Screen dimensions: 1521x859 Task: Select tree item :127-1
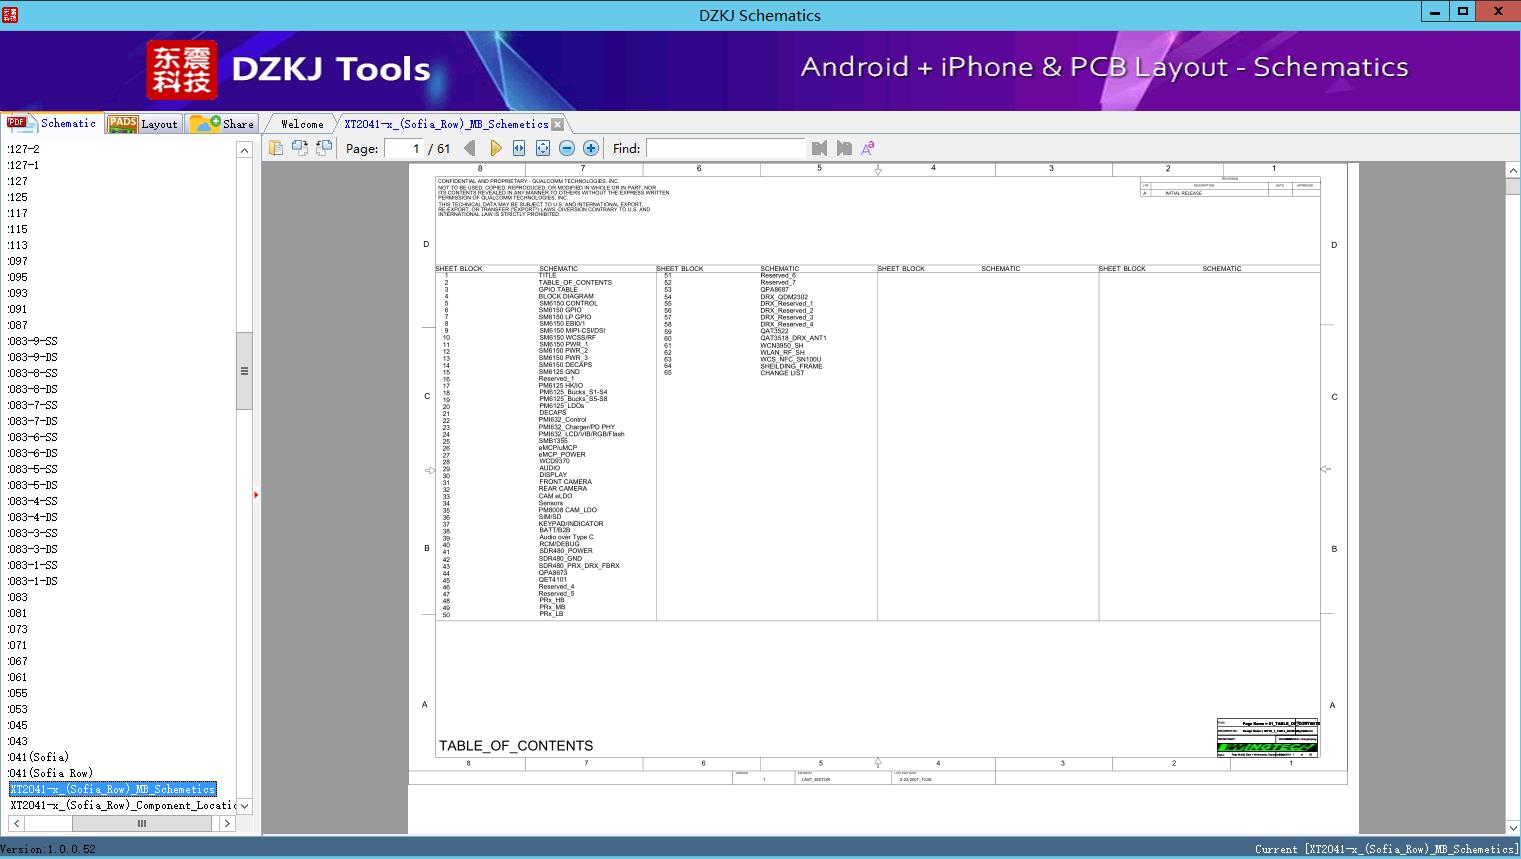[24, 165]
